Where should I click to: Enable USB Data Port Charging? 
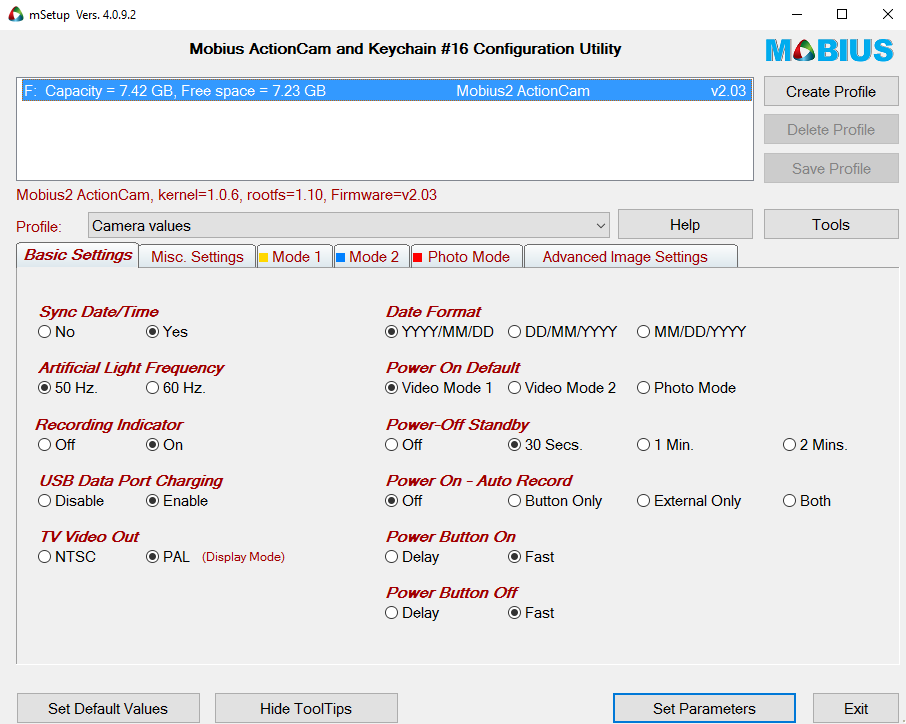177,501
